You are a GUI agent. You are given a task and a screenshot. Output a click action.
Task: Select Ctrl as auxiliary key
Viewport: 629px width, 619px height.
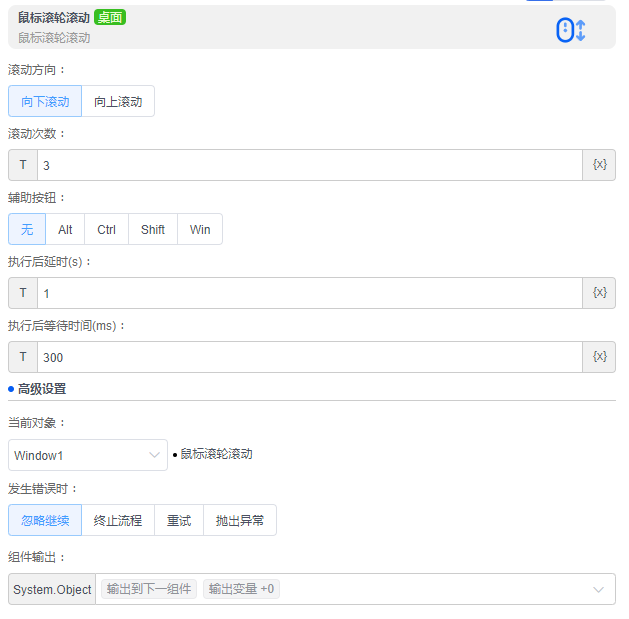click(x=106, y=229)
